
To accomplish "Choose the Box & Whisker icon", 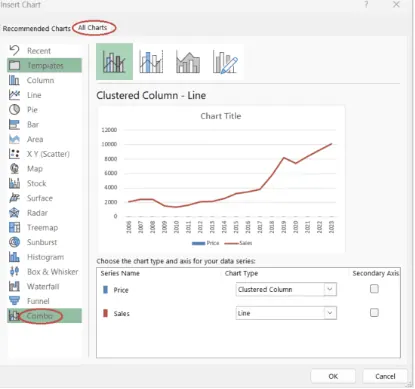I will 14,271.
